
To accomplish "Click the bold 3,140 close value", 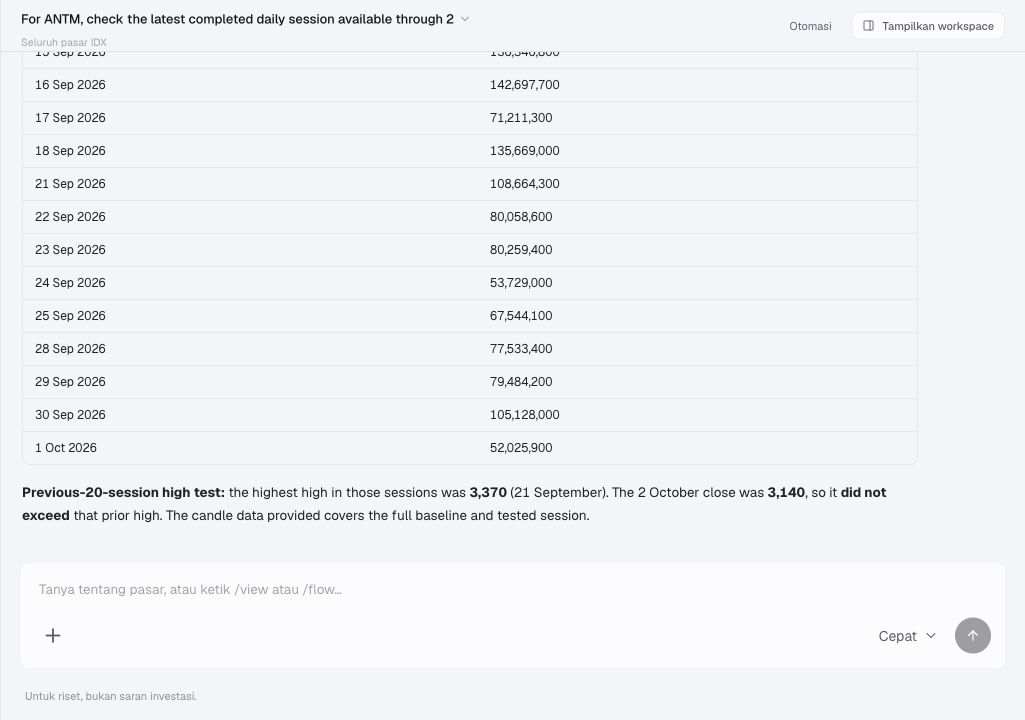I will pos(786,492).
